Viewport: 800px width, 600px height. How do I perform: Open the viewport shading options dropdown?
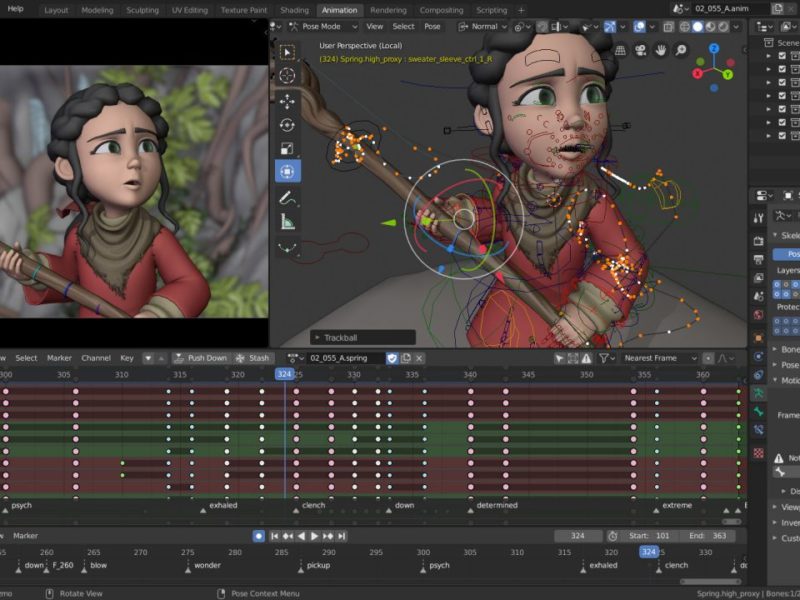[x=736, y=27]
